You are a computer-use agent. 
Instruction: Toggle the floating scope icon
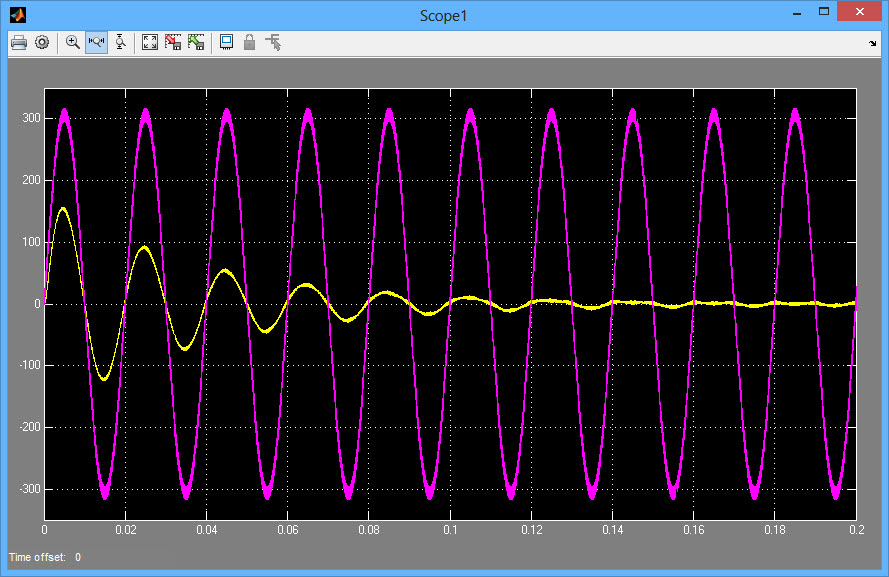click(226, 43)
